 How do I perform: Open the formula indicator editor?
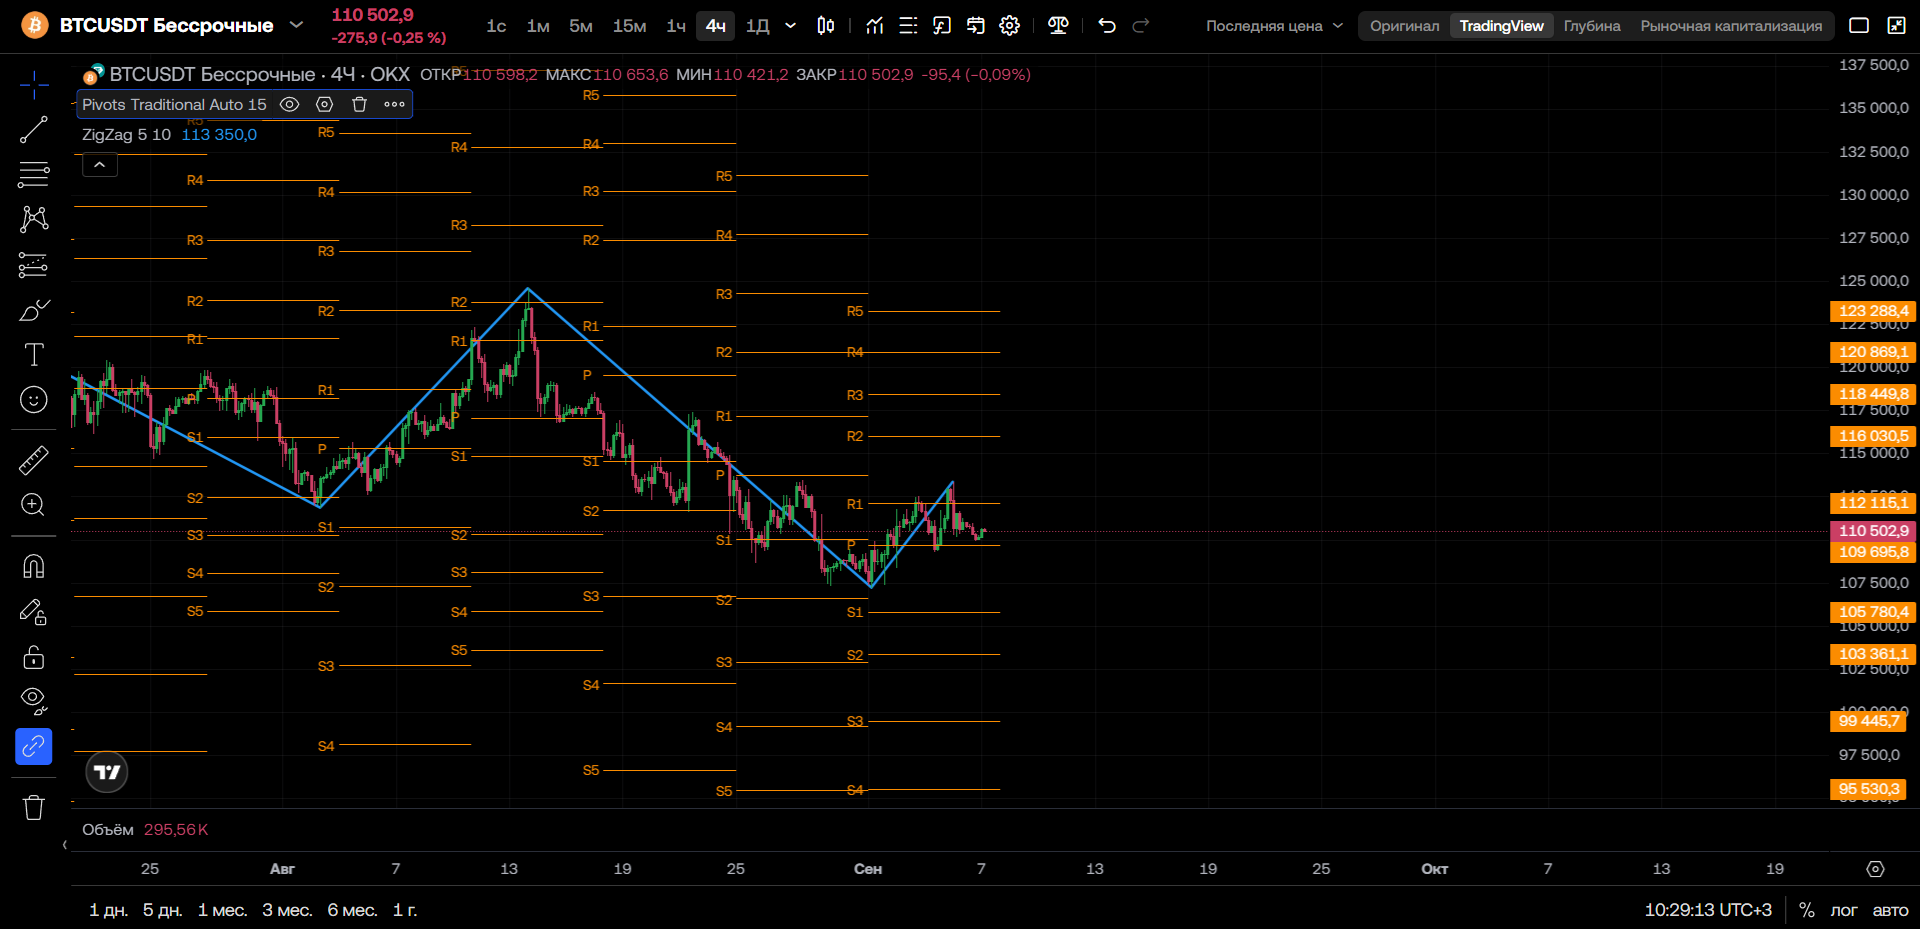[x=942, y=26]
